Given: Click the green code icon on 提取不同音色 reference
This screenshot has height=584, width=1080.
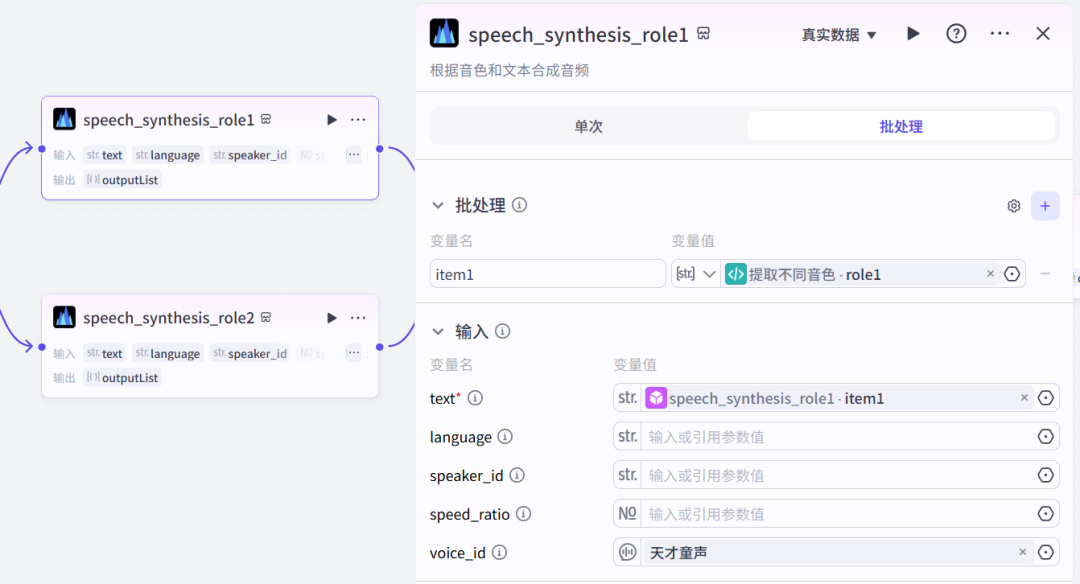Looking at the screenshot, I should tap(736, 273).
